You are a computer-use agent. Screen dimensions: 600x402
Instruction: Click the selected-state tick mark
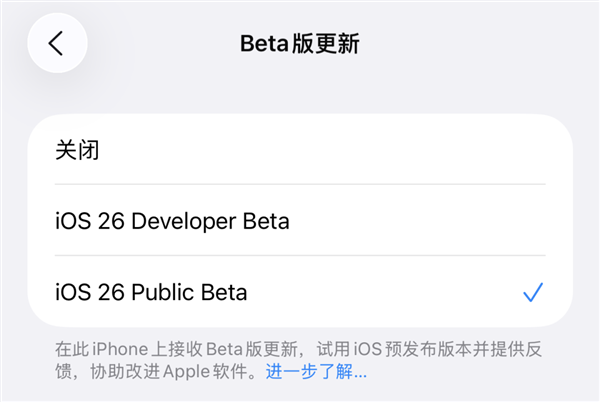[x=533, y=292]
